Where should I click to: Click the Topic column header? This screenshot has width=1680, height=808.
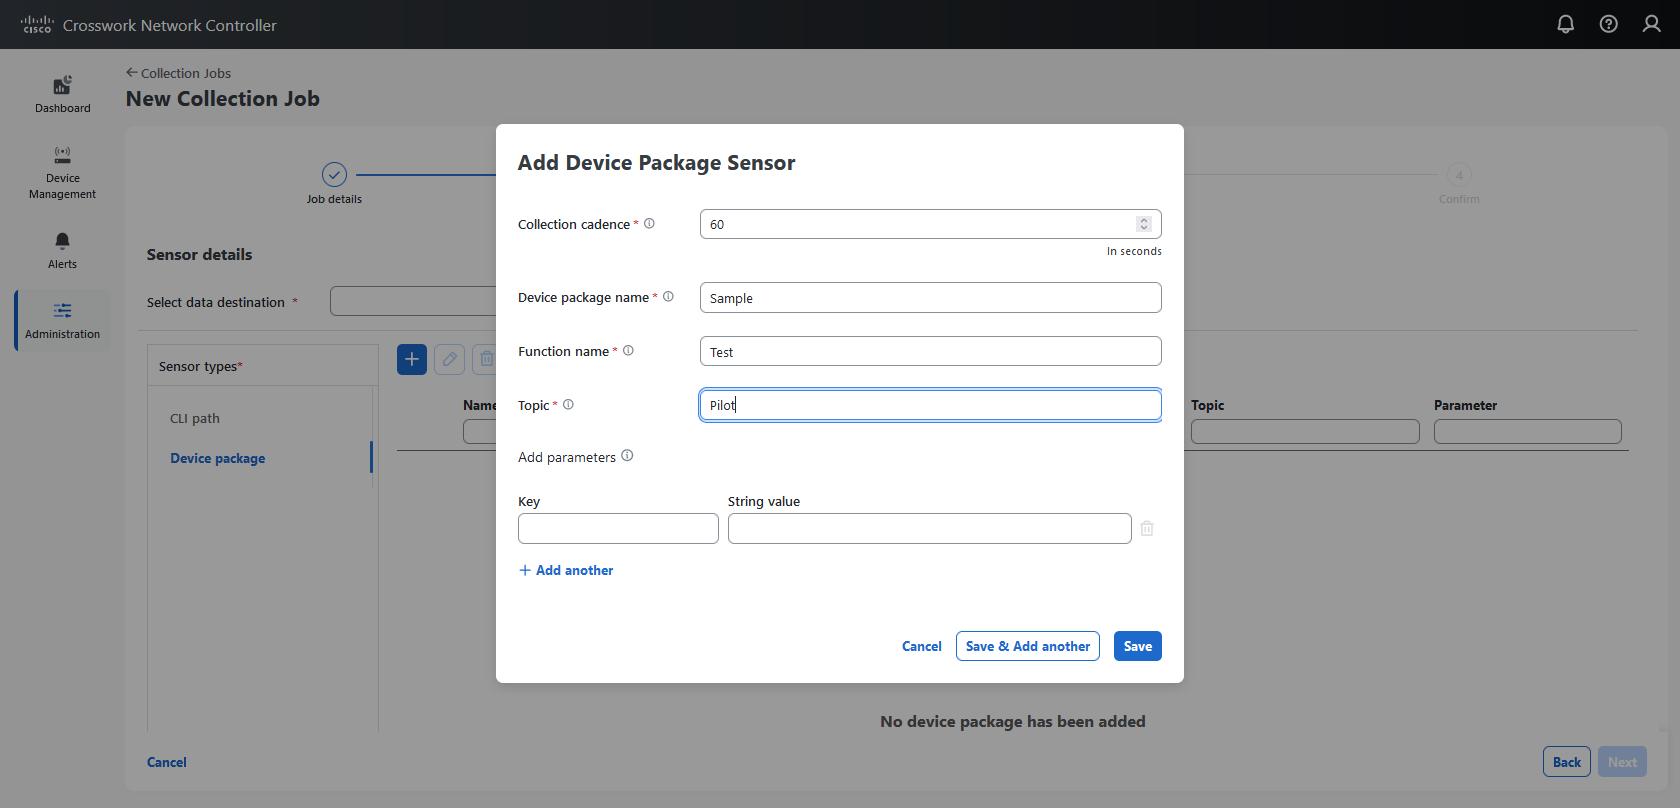(x=1207, y=405)
